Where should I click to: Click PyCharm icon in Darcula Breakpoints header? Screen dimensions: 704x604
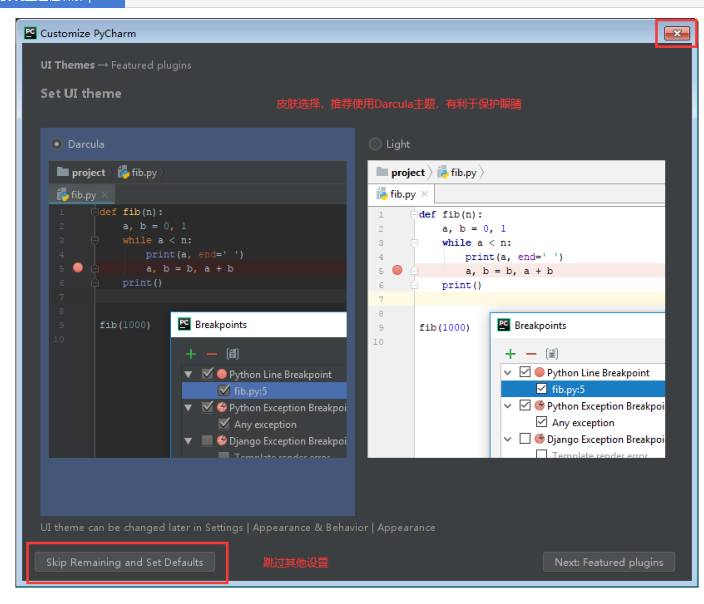coord(185,324)
